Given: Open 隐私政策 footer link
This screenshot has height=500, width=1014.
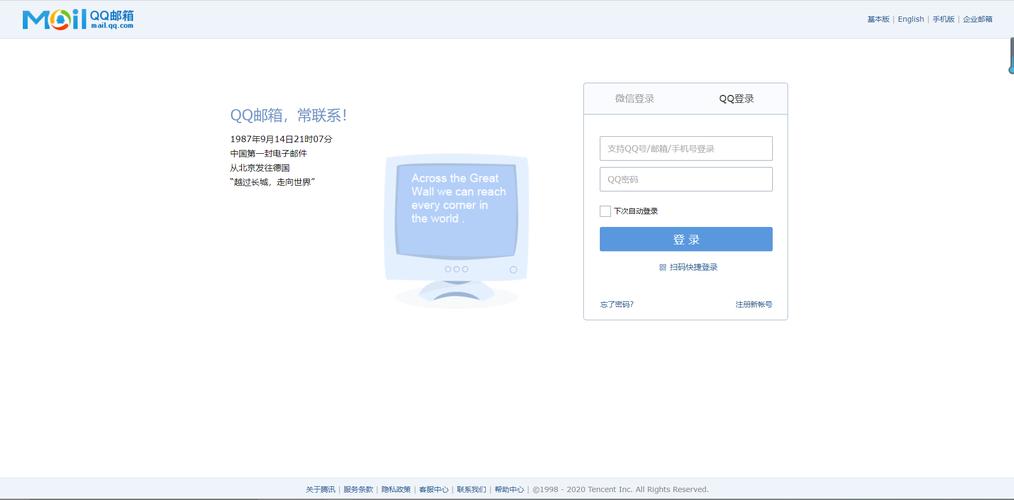Looking at the screenshot, I should 396,490.
